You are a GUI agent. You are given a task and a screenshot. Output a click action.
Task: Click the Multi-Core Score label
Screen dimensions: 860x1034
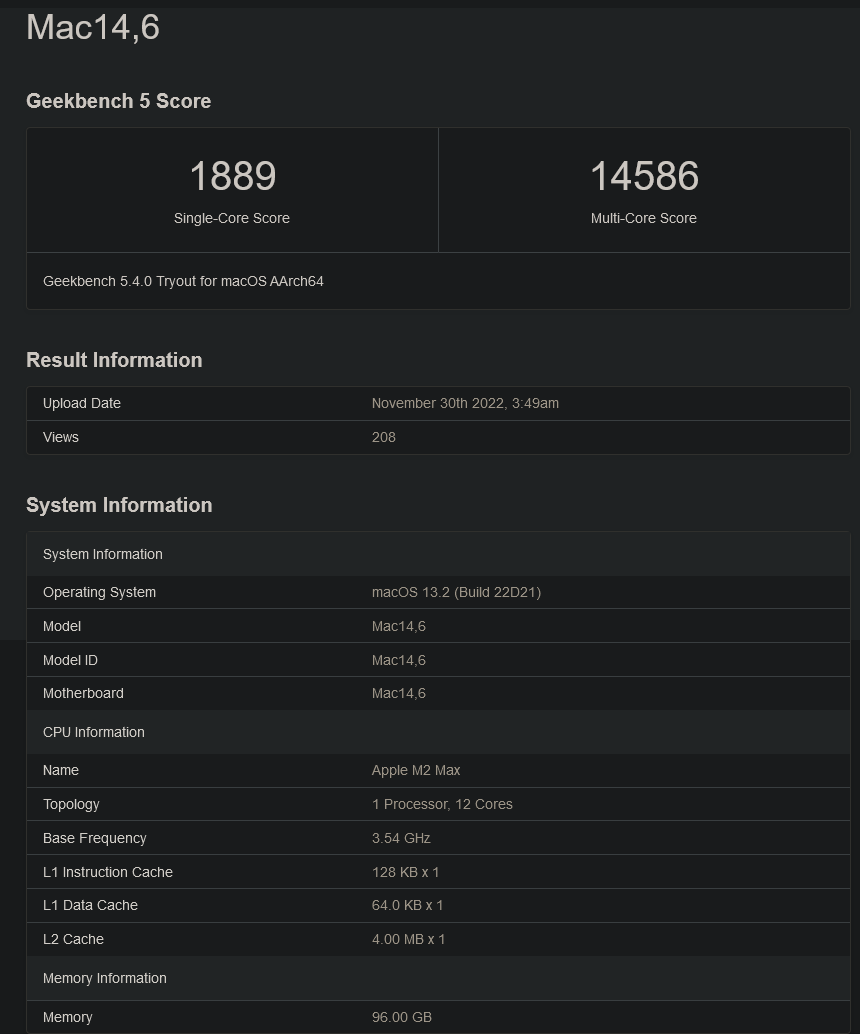[x=644, y=218]
